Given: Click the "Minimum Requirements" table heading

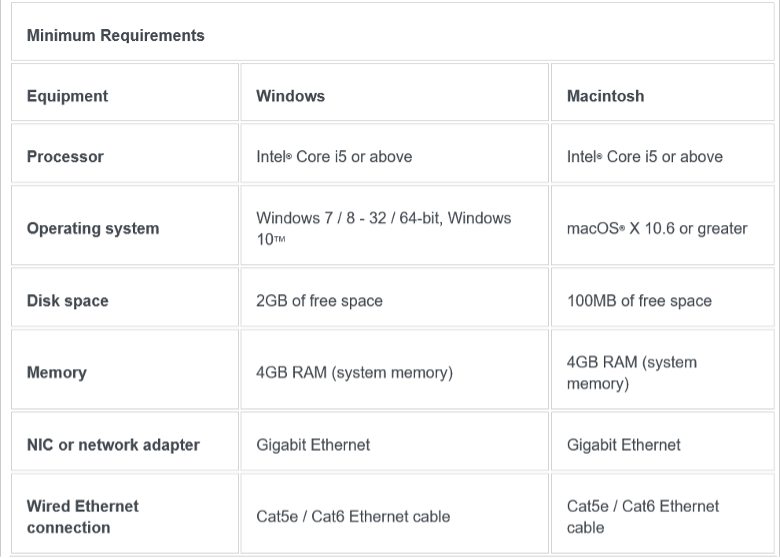Looking at the screenshot, I should point(115,35).
